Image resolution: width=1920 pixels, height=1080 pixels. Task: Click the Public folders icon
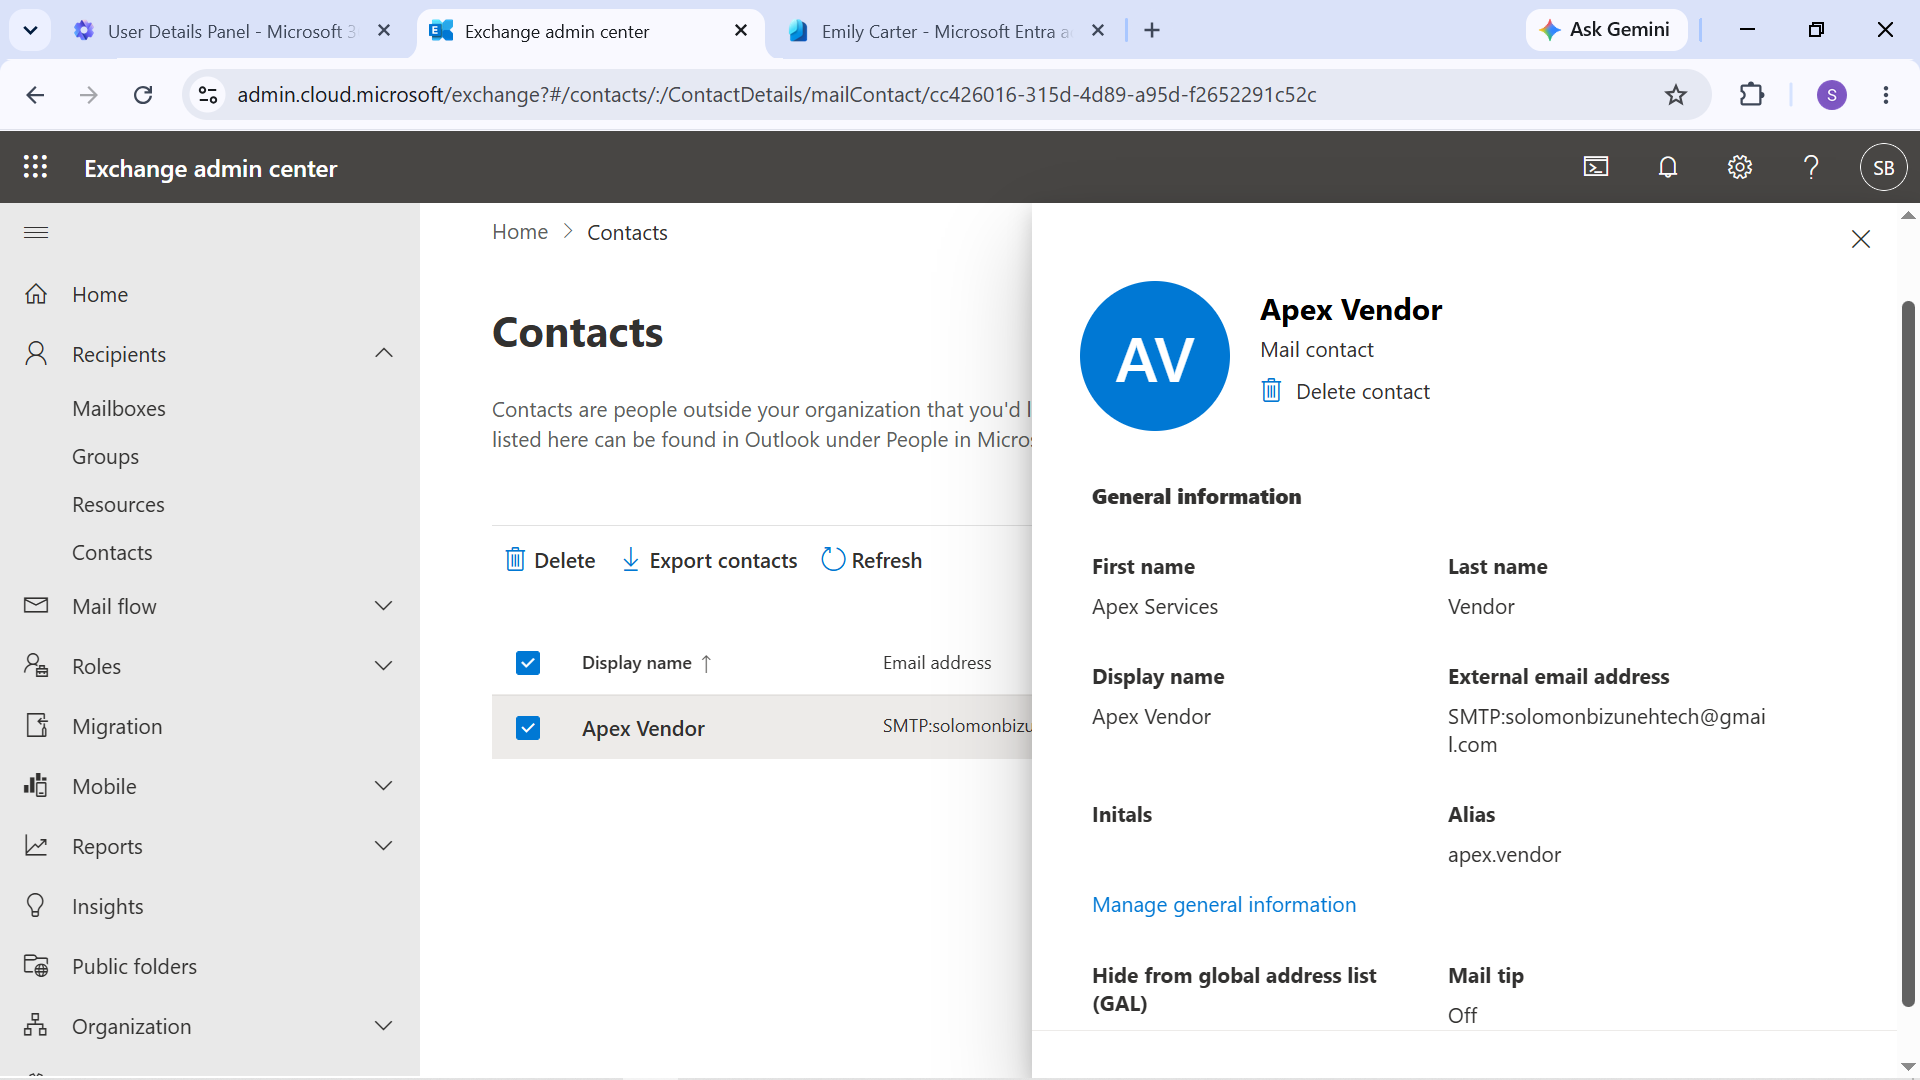[x=36, y=966]
